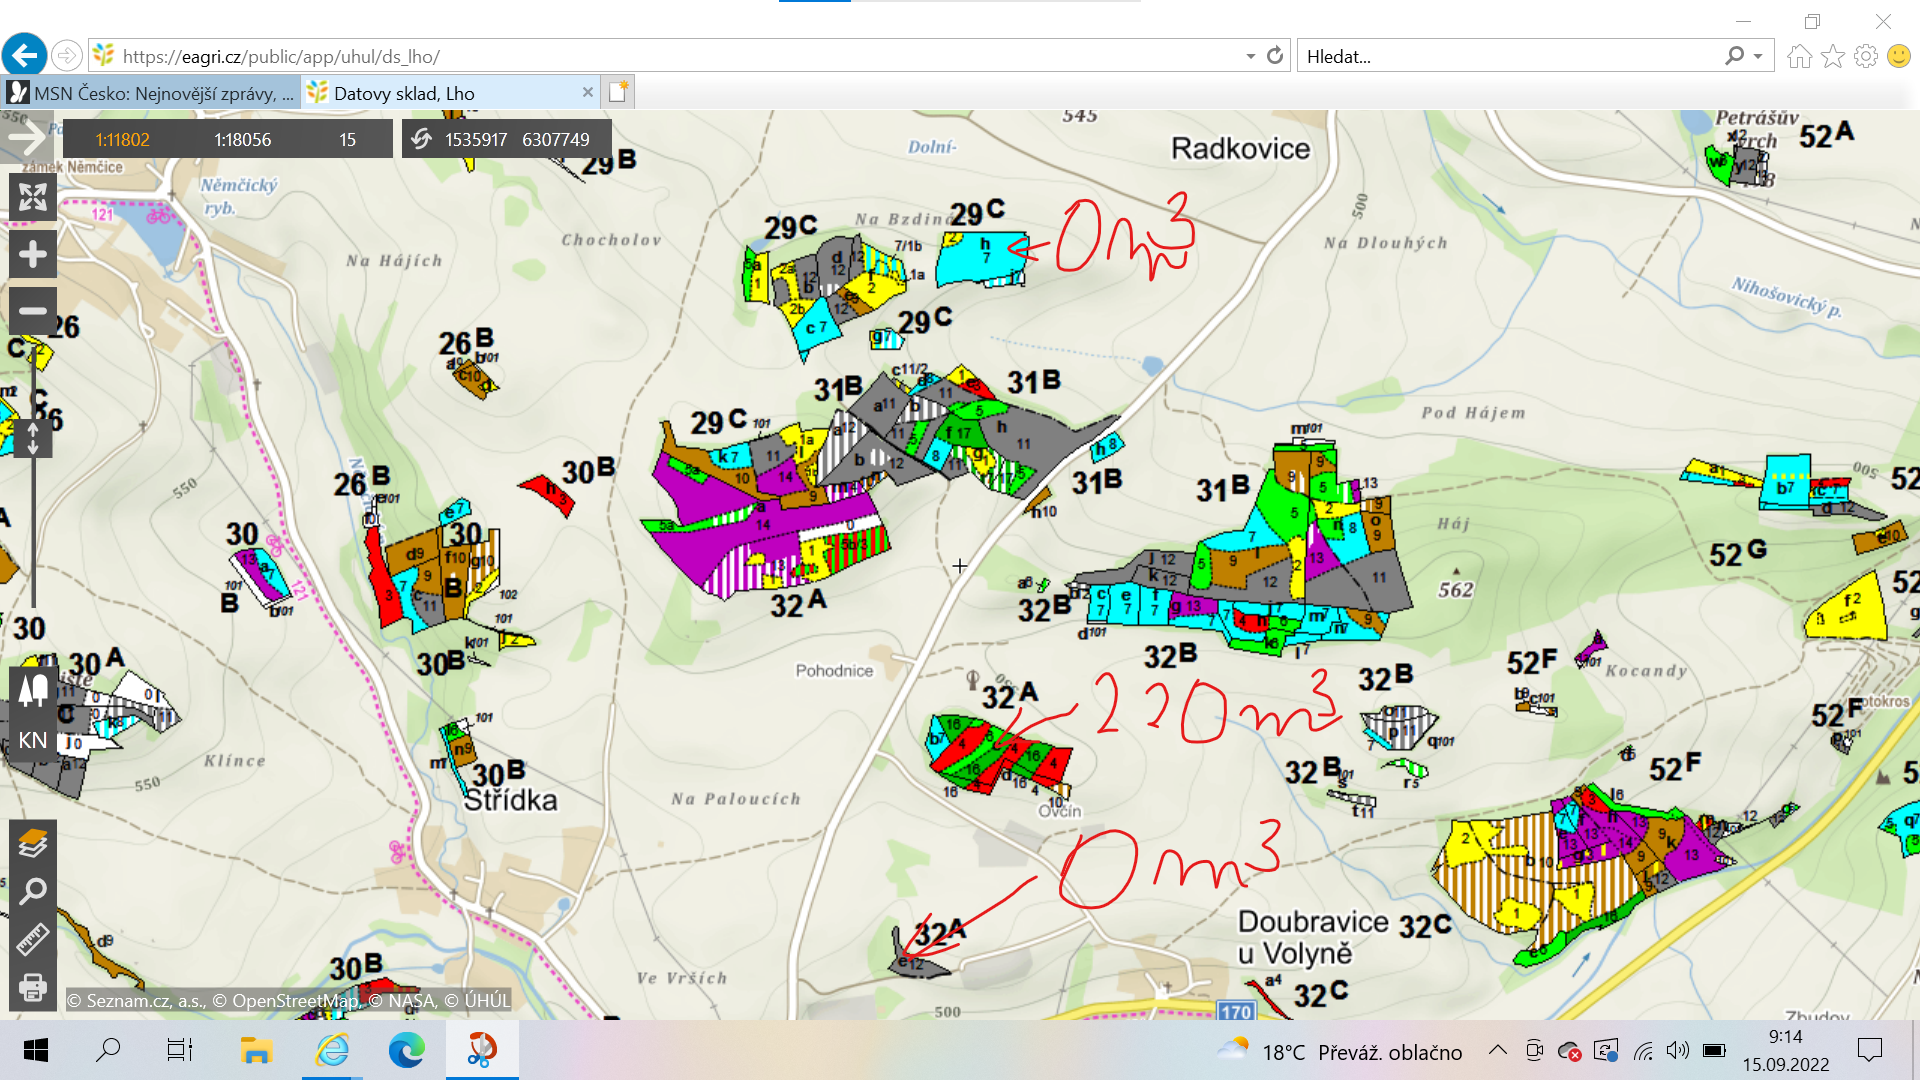Toggle forest layer tree icon
1920x1080 pixels.
click(33, 690)
